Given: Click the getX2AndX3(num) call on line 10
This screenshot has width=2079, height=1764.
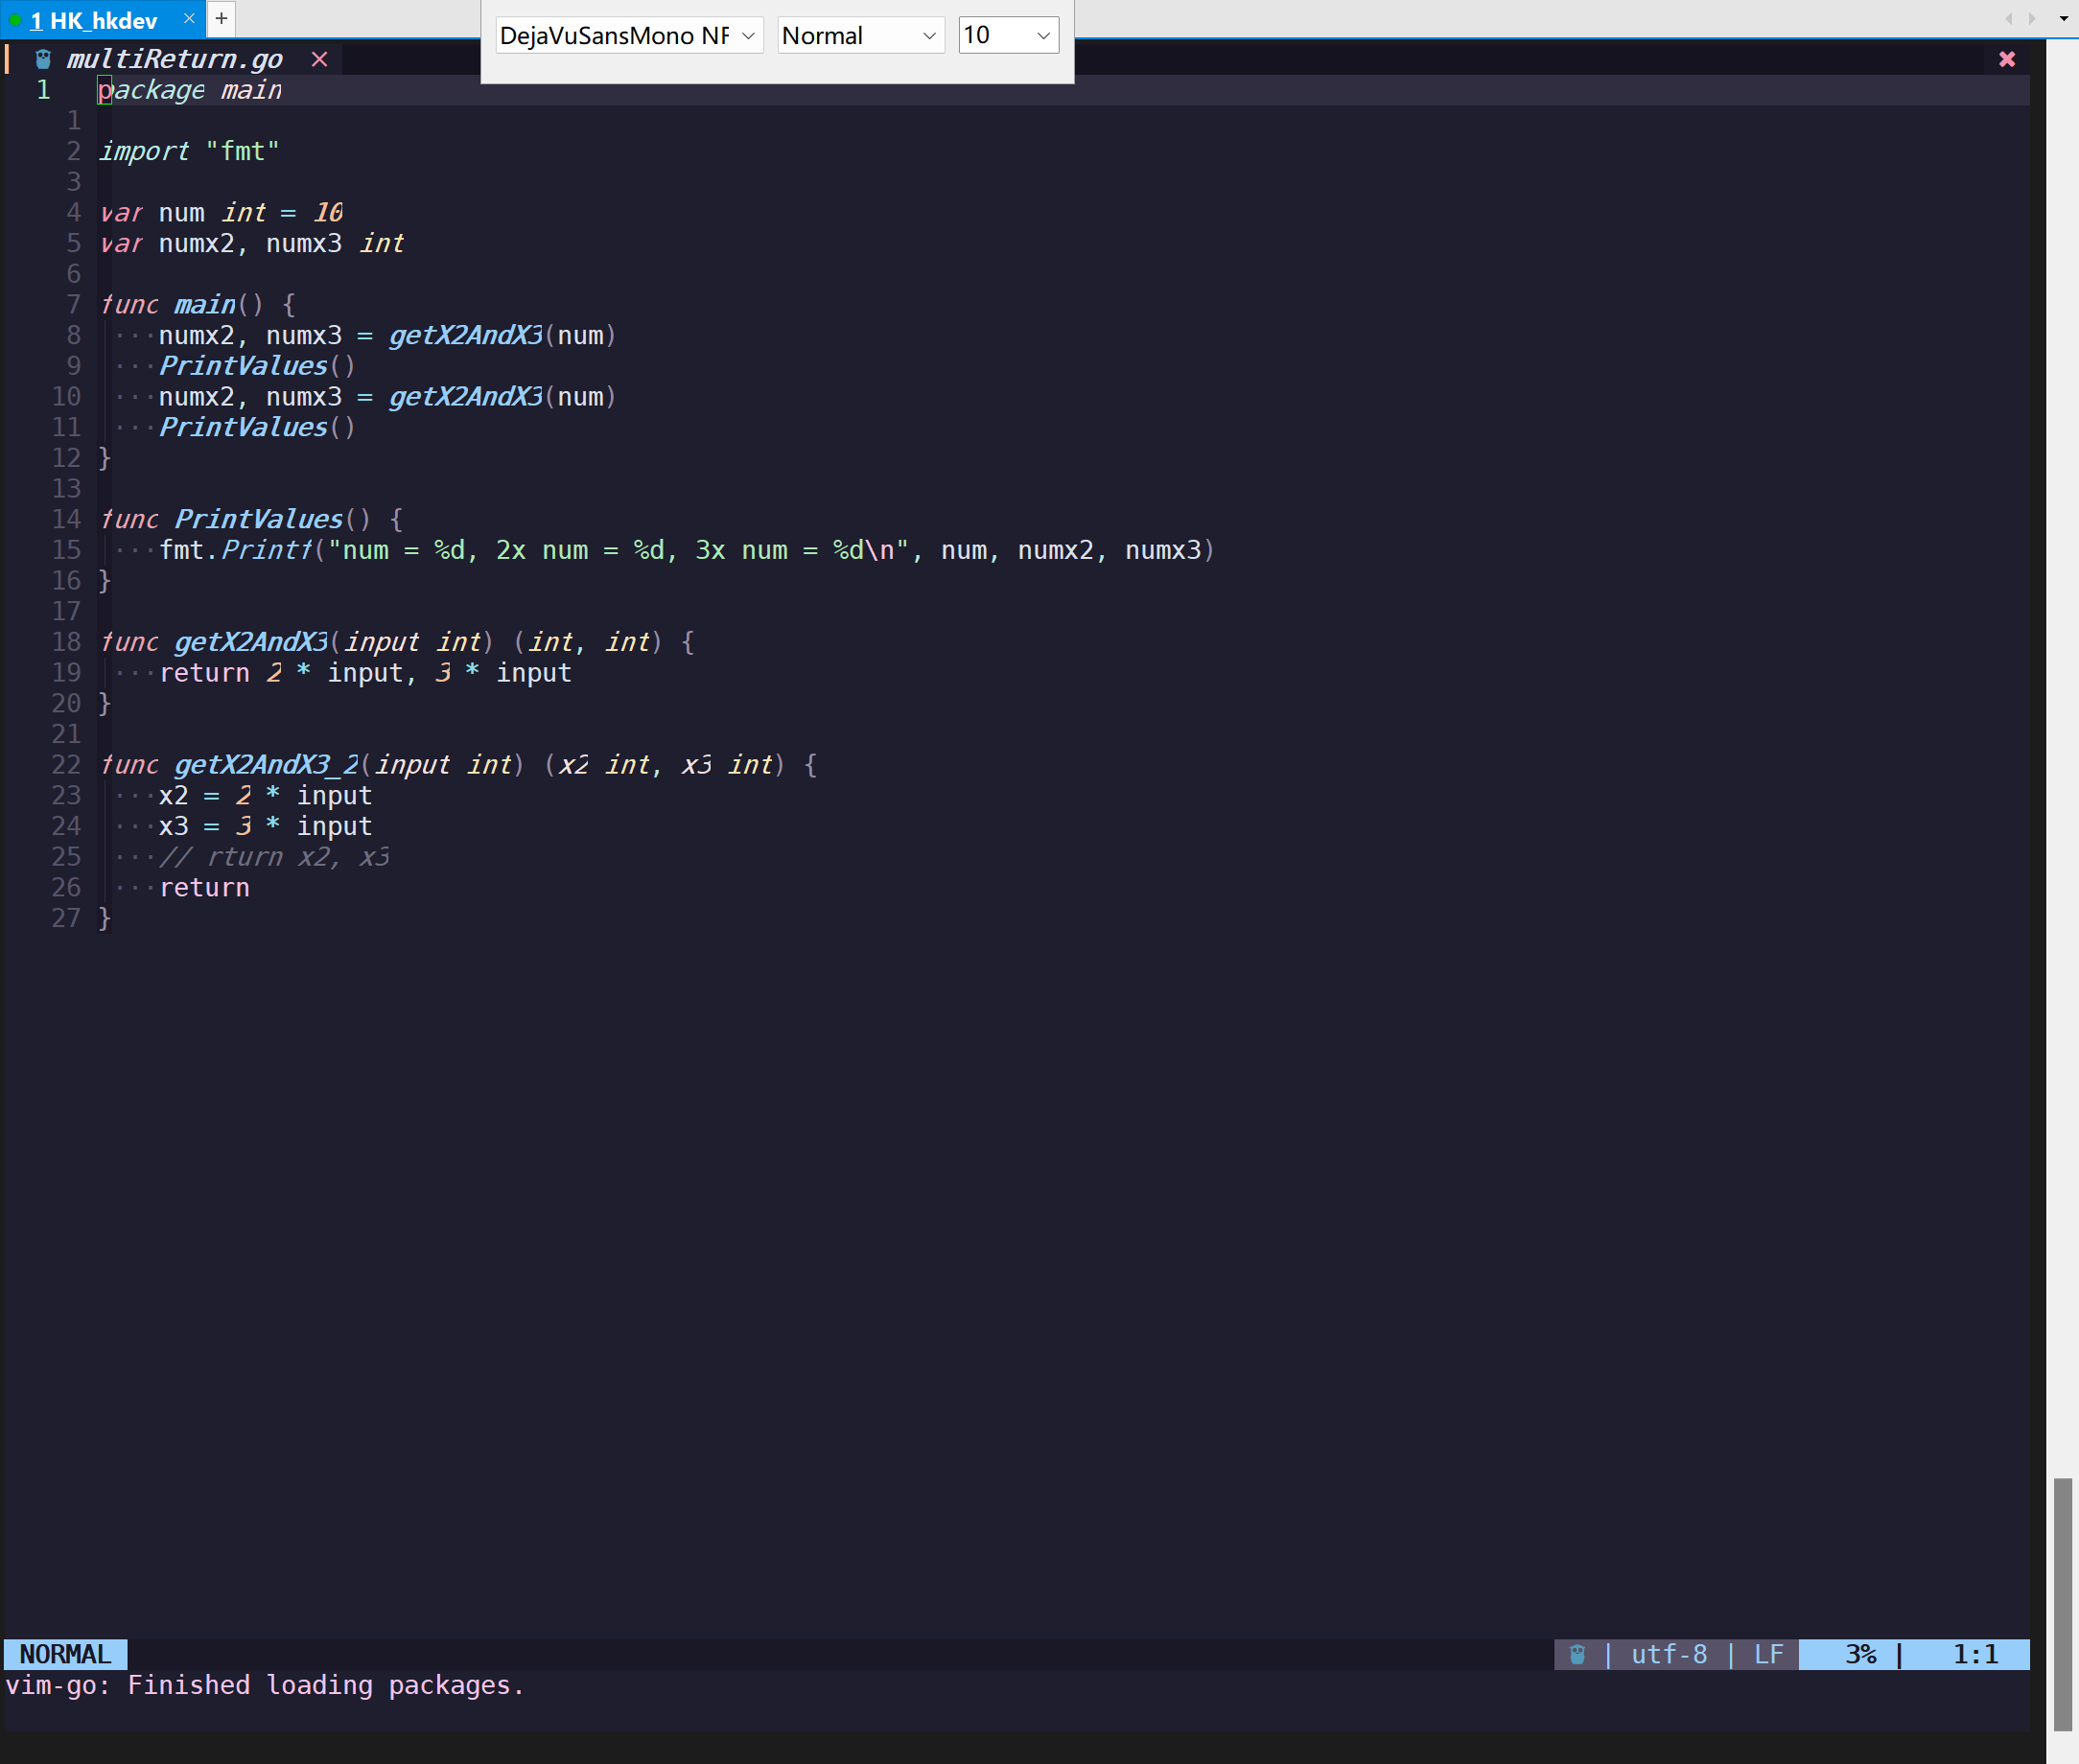Looking at the screenshot, I should click(x=503, y=397).
